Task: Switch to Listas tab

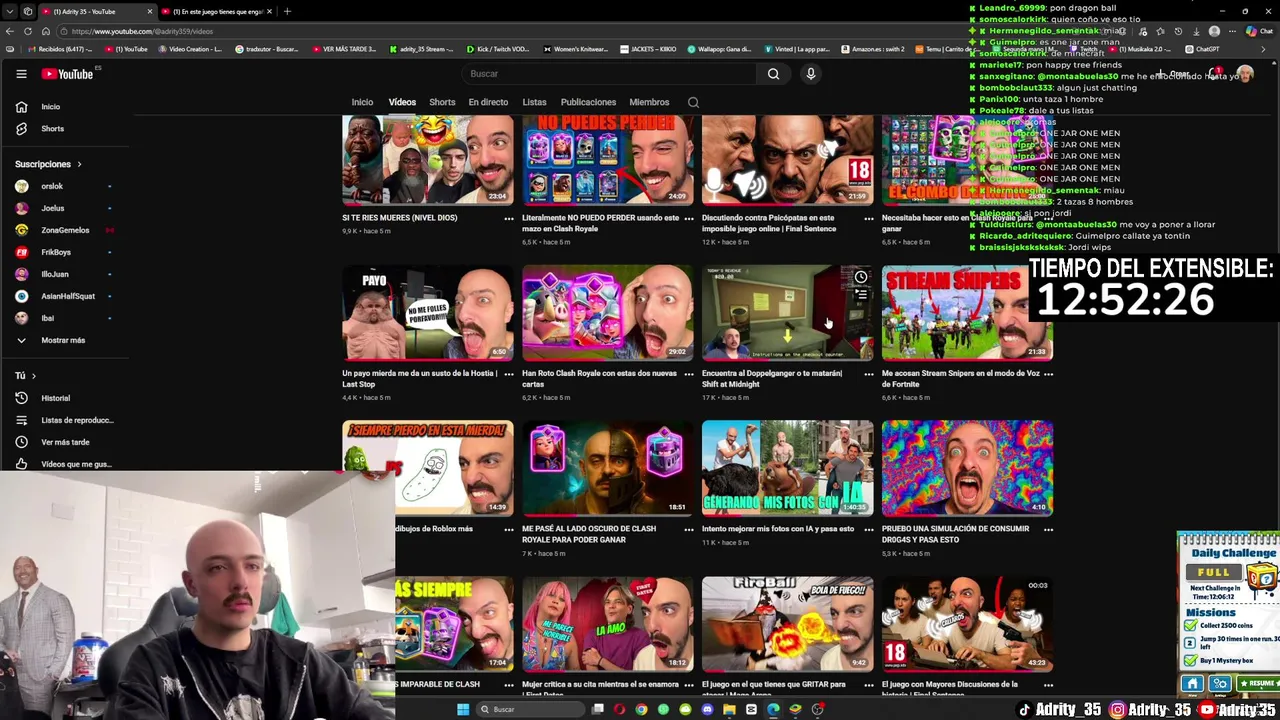Action: click(x=534, y=102)
